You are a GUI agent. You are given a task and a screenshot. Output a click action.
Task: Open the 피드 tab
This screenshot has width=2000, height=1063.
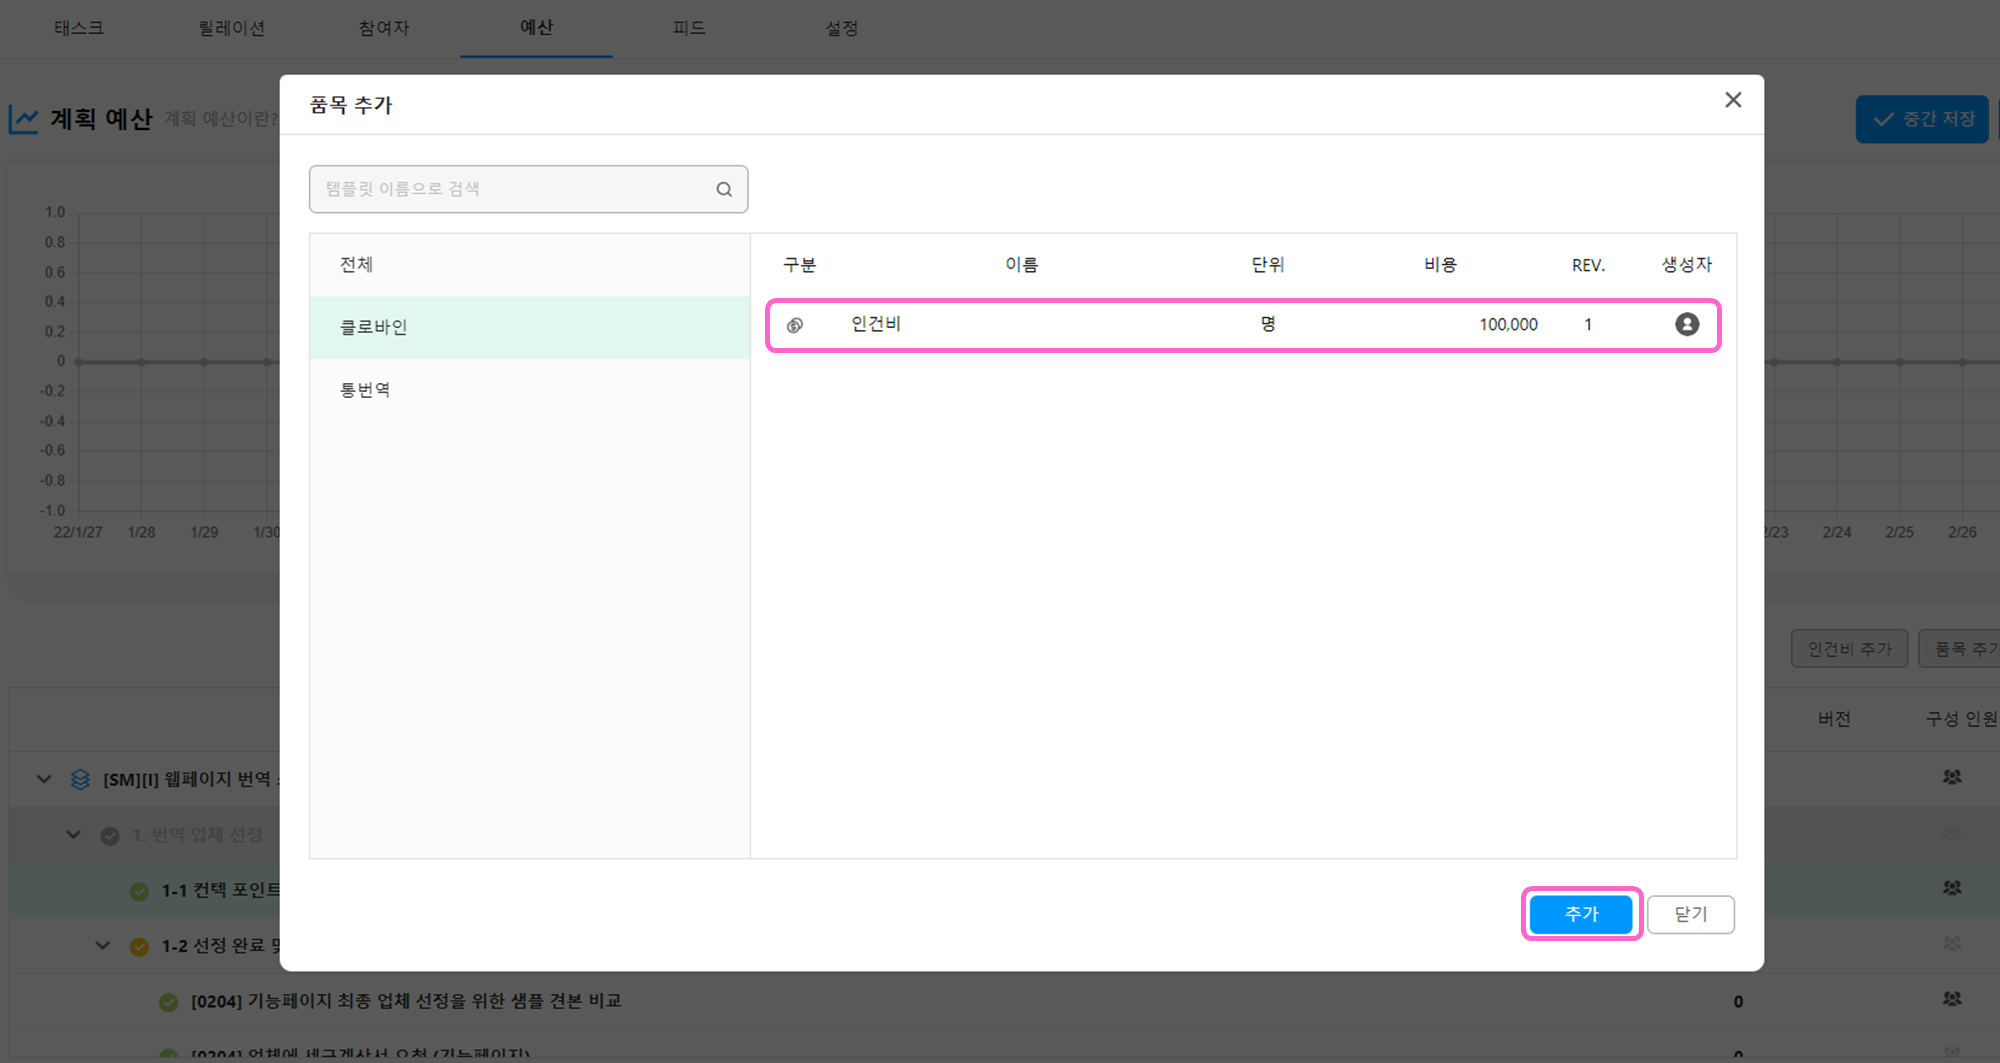coord(689,28)
